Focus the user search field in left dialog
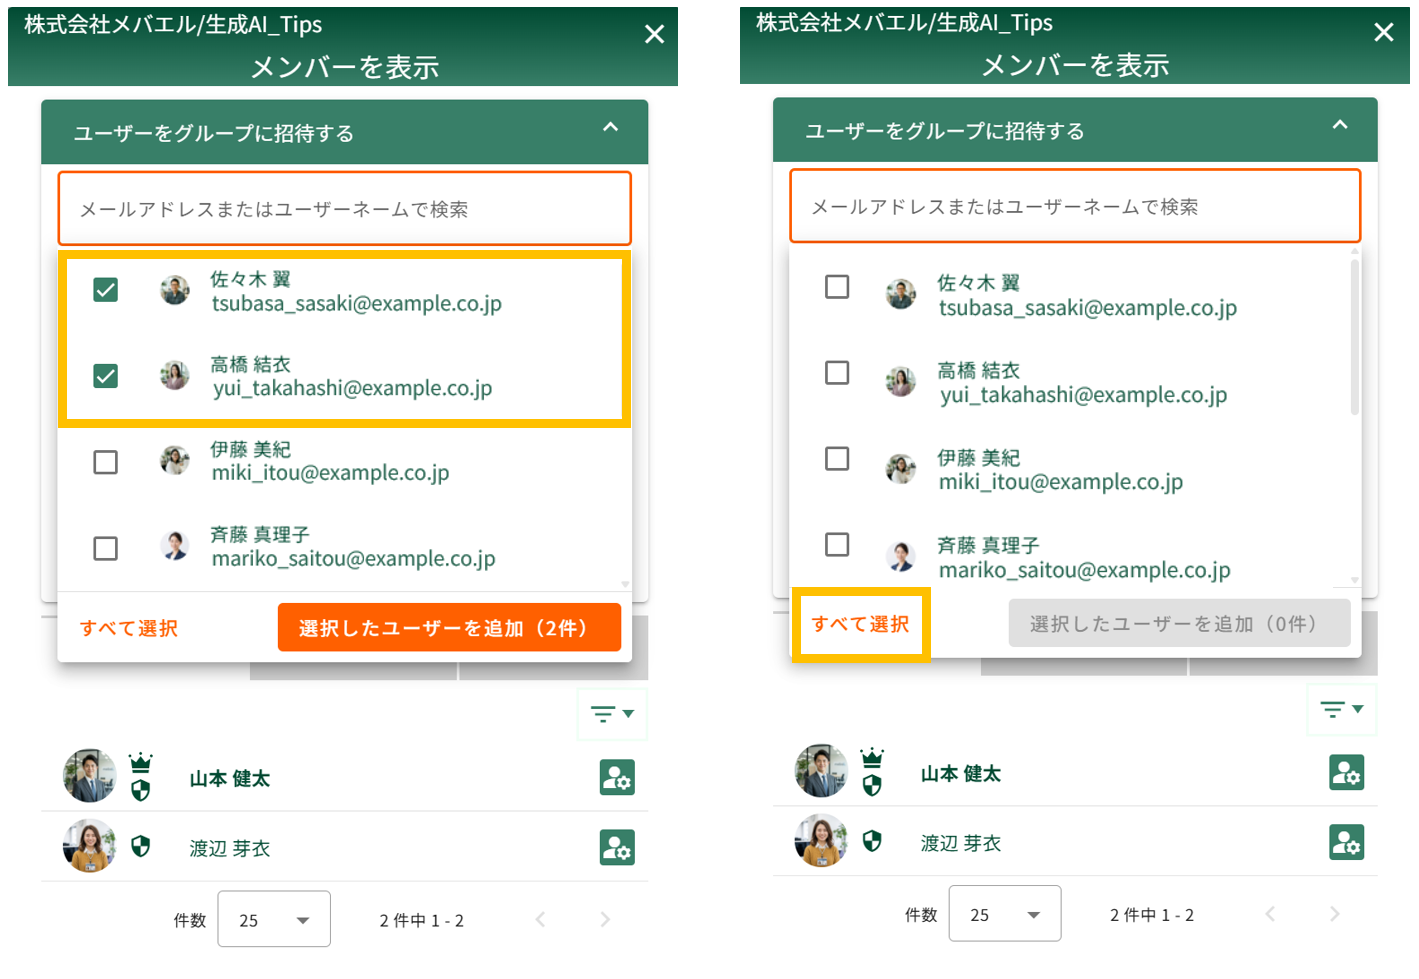 pos(345,209)
